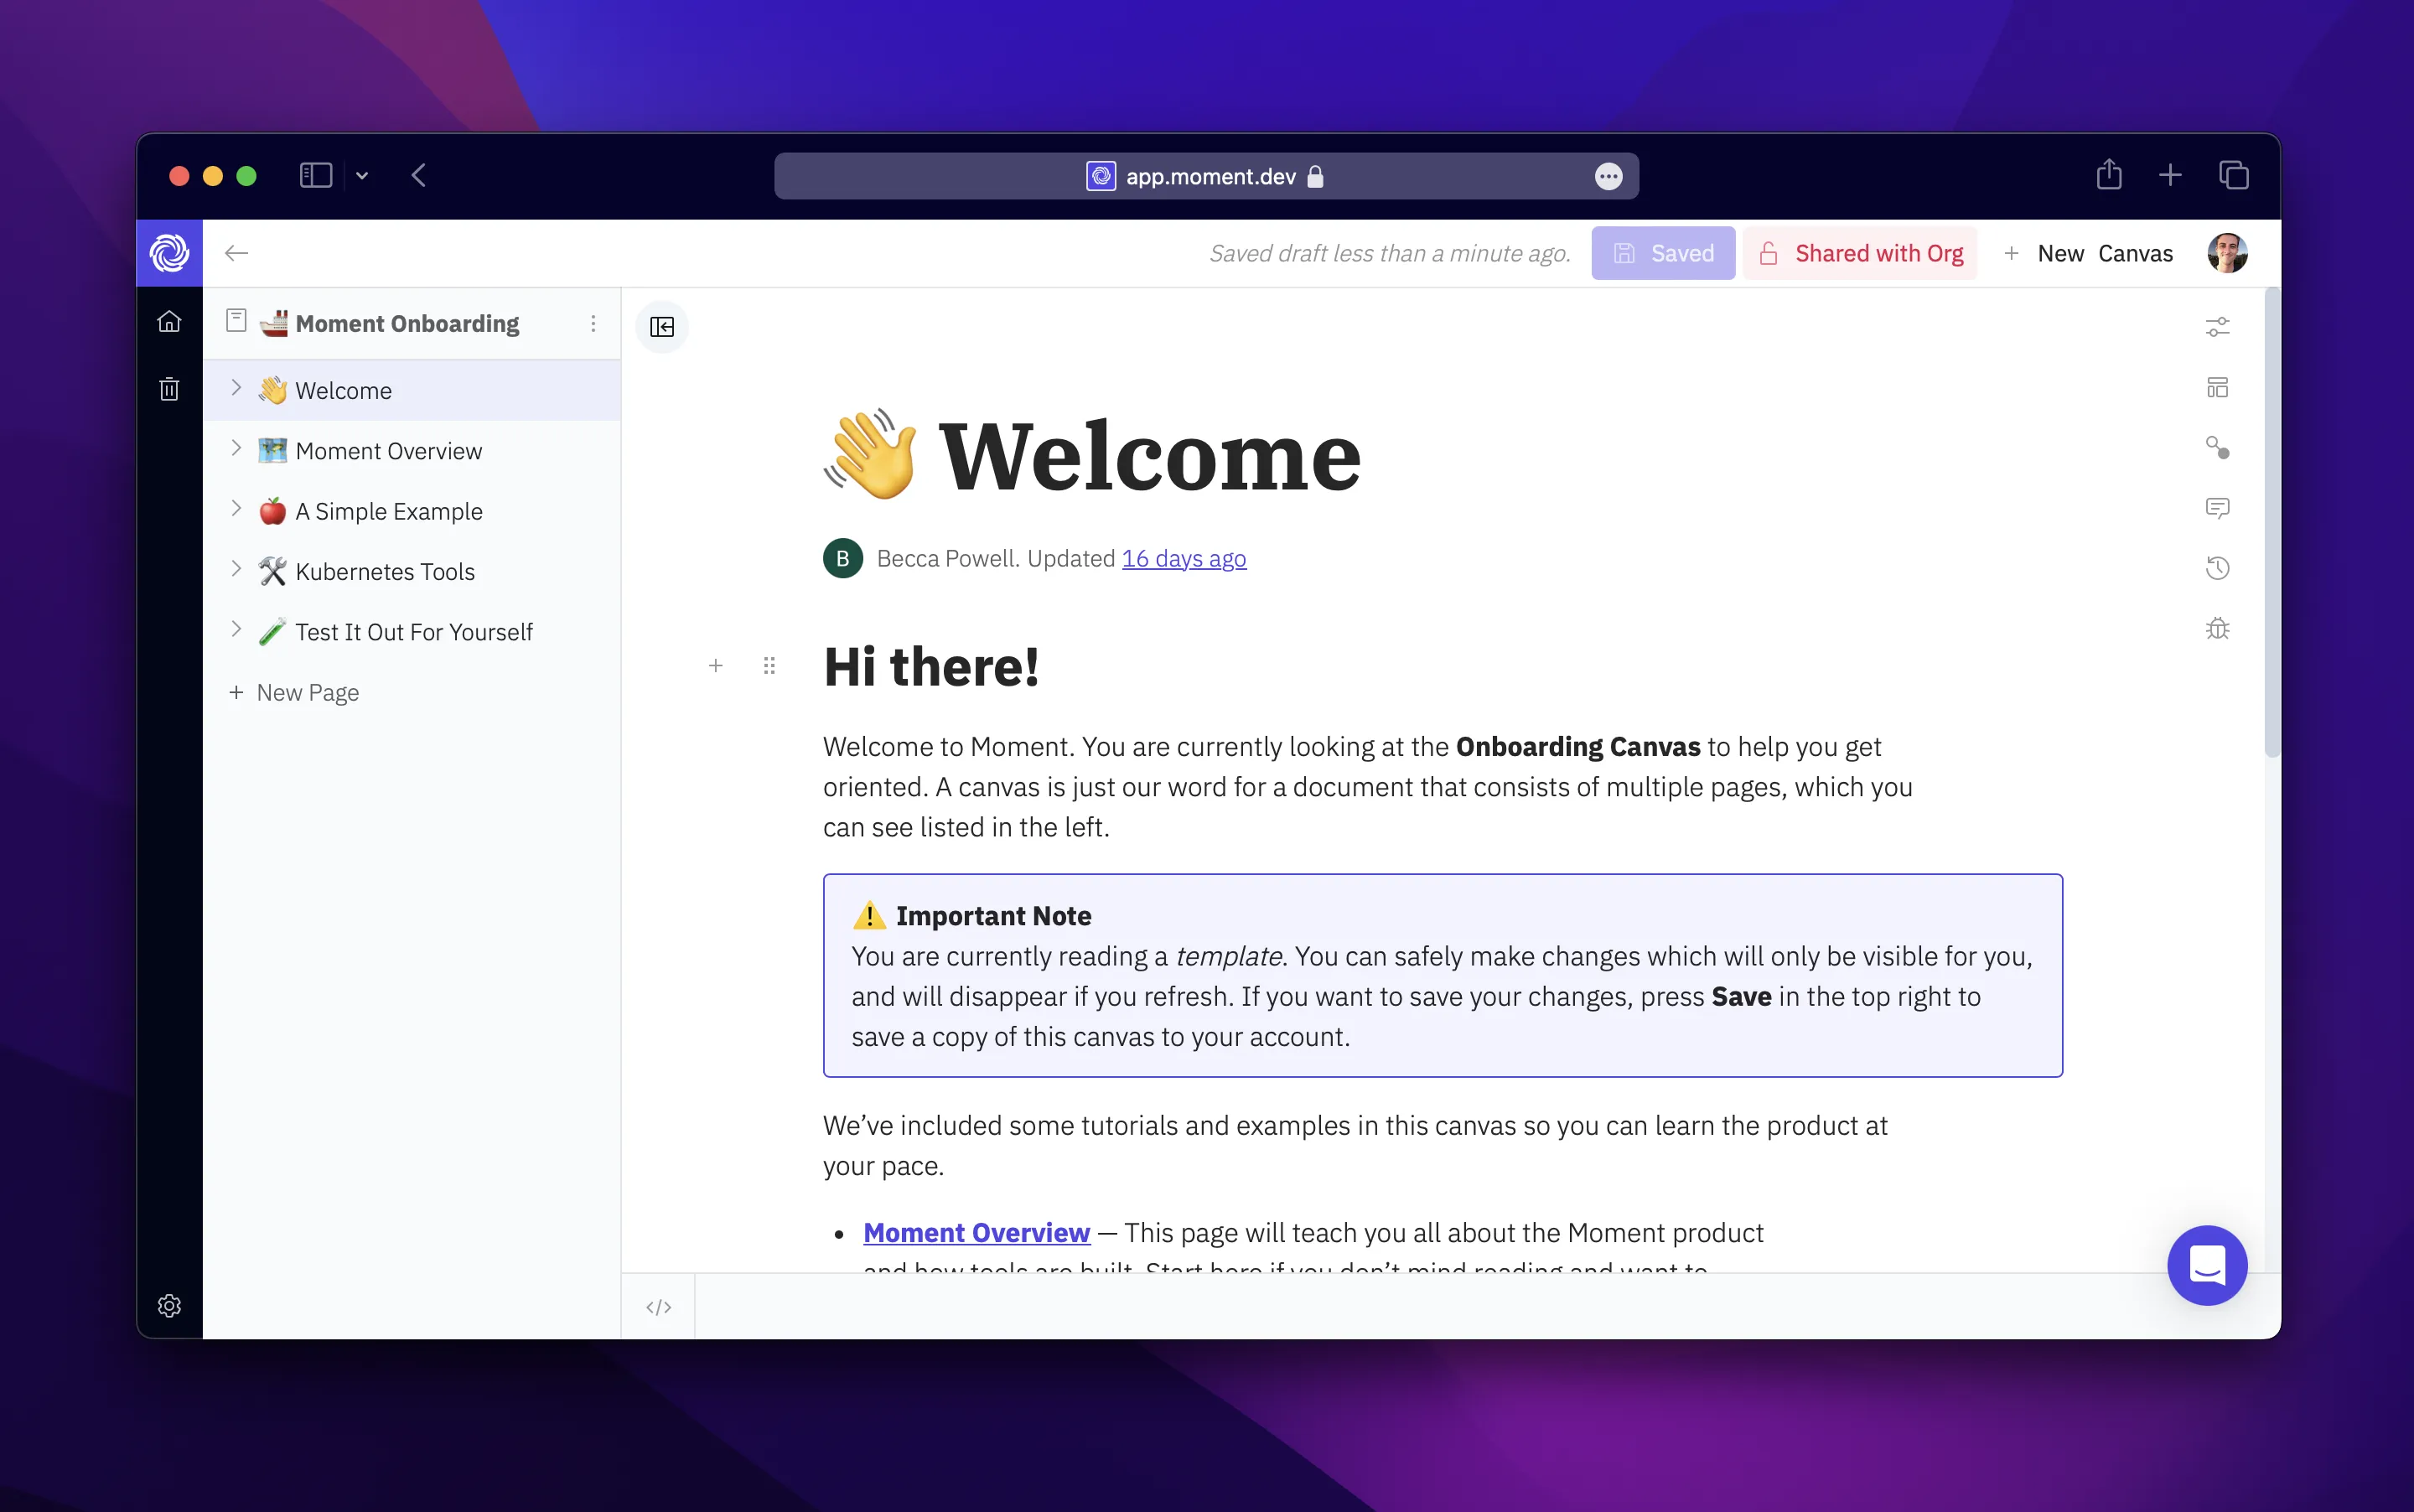Expand the Kubernetes Tools page
The image size is (2414, 1512).
(236, 569)
